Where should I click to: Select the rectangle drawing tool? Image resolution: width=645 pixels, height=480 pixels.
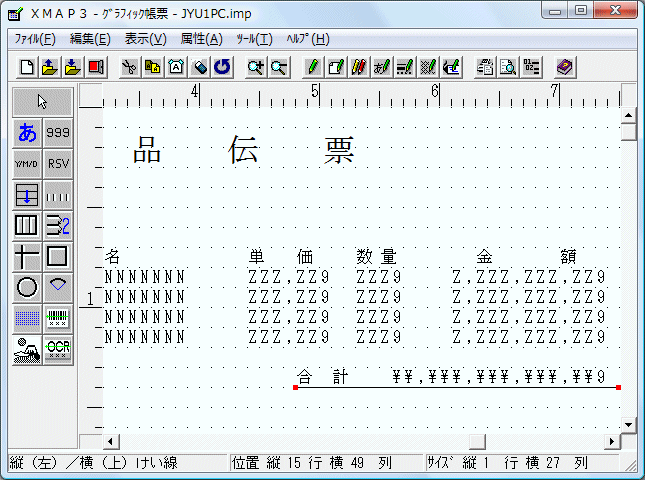(58, 256)
